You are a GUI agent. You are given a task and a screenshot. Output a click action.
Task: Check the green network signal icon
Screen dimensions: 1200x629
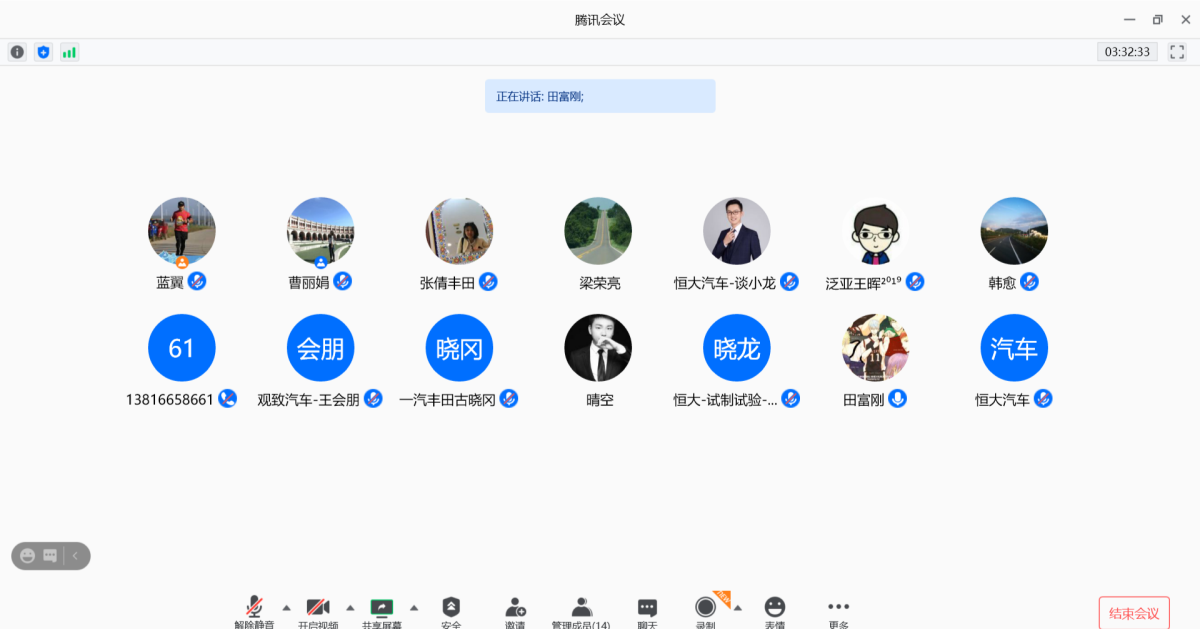[69, 52]
